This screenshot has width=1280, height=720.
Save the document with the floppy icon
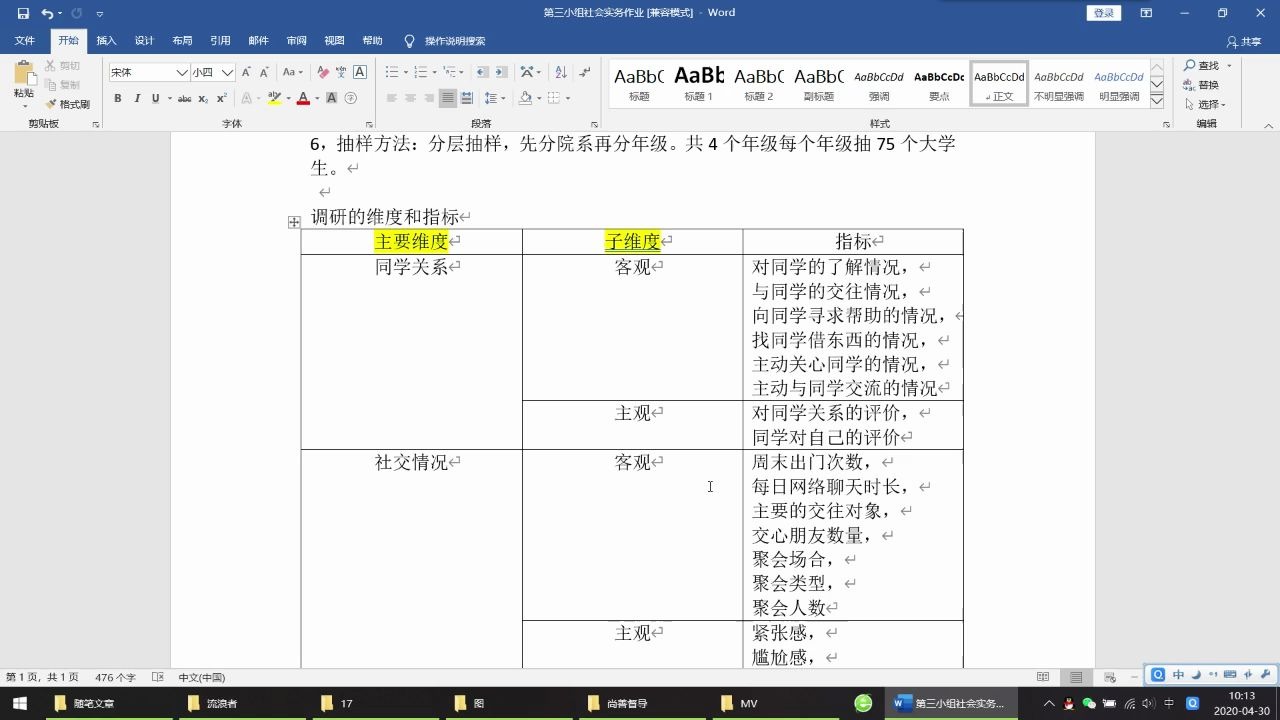[23, 13]
